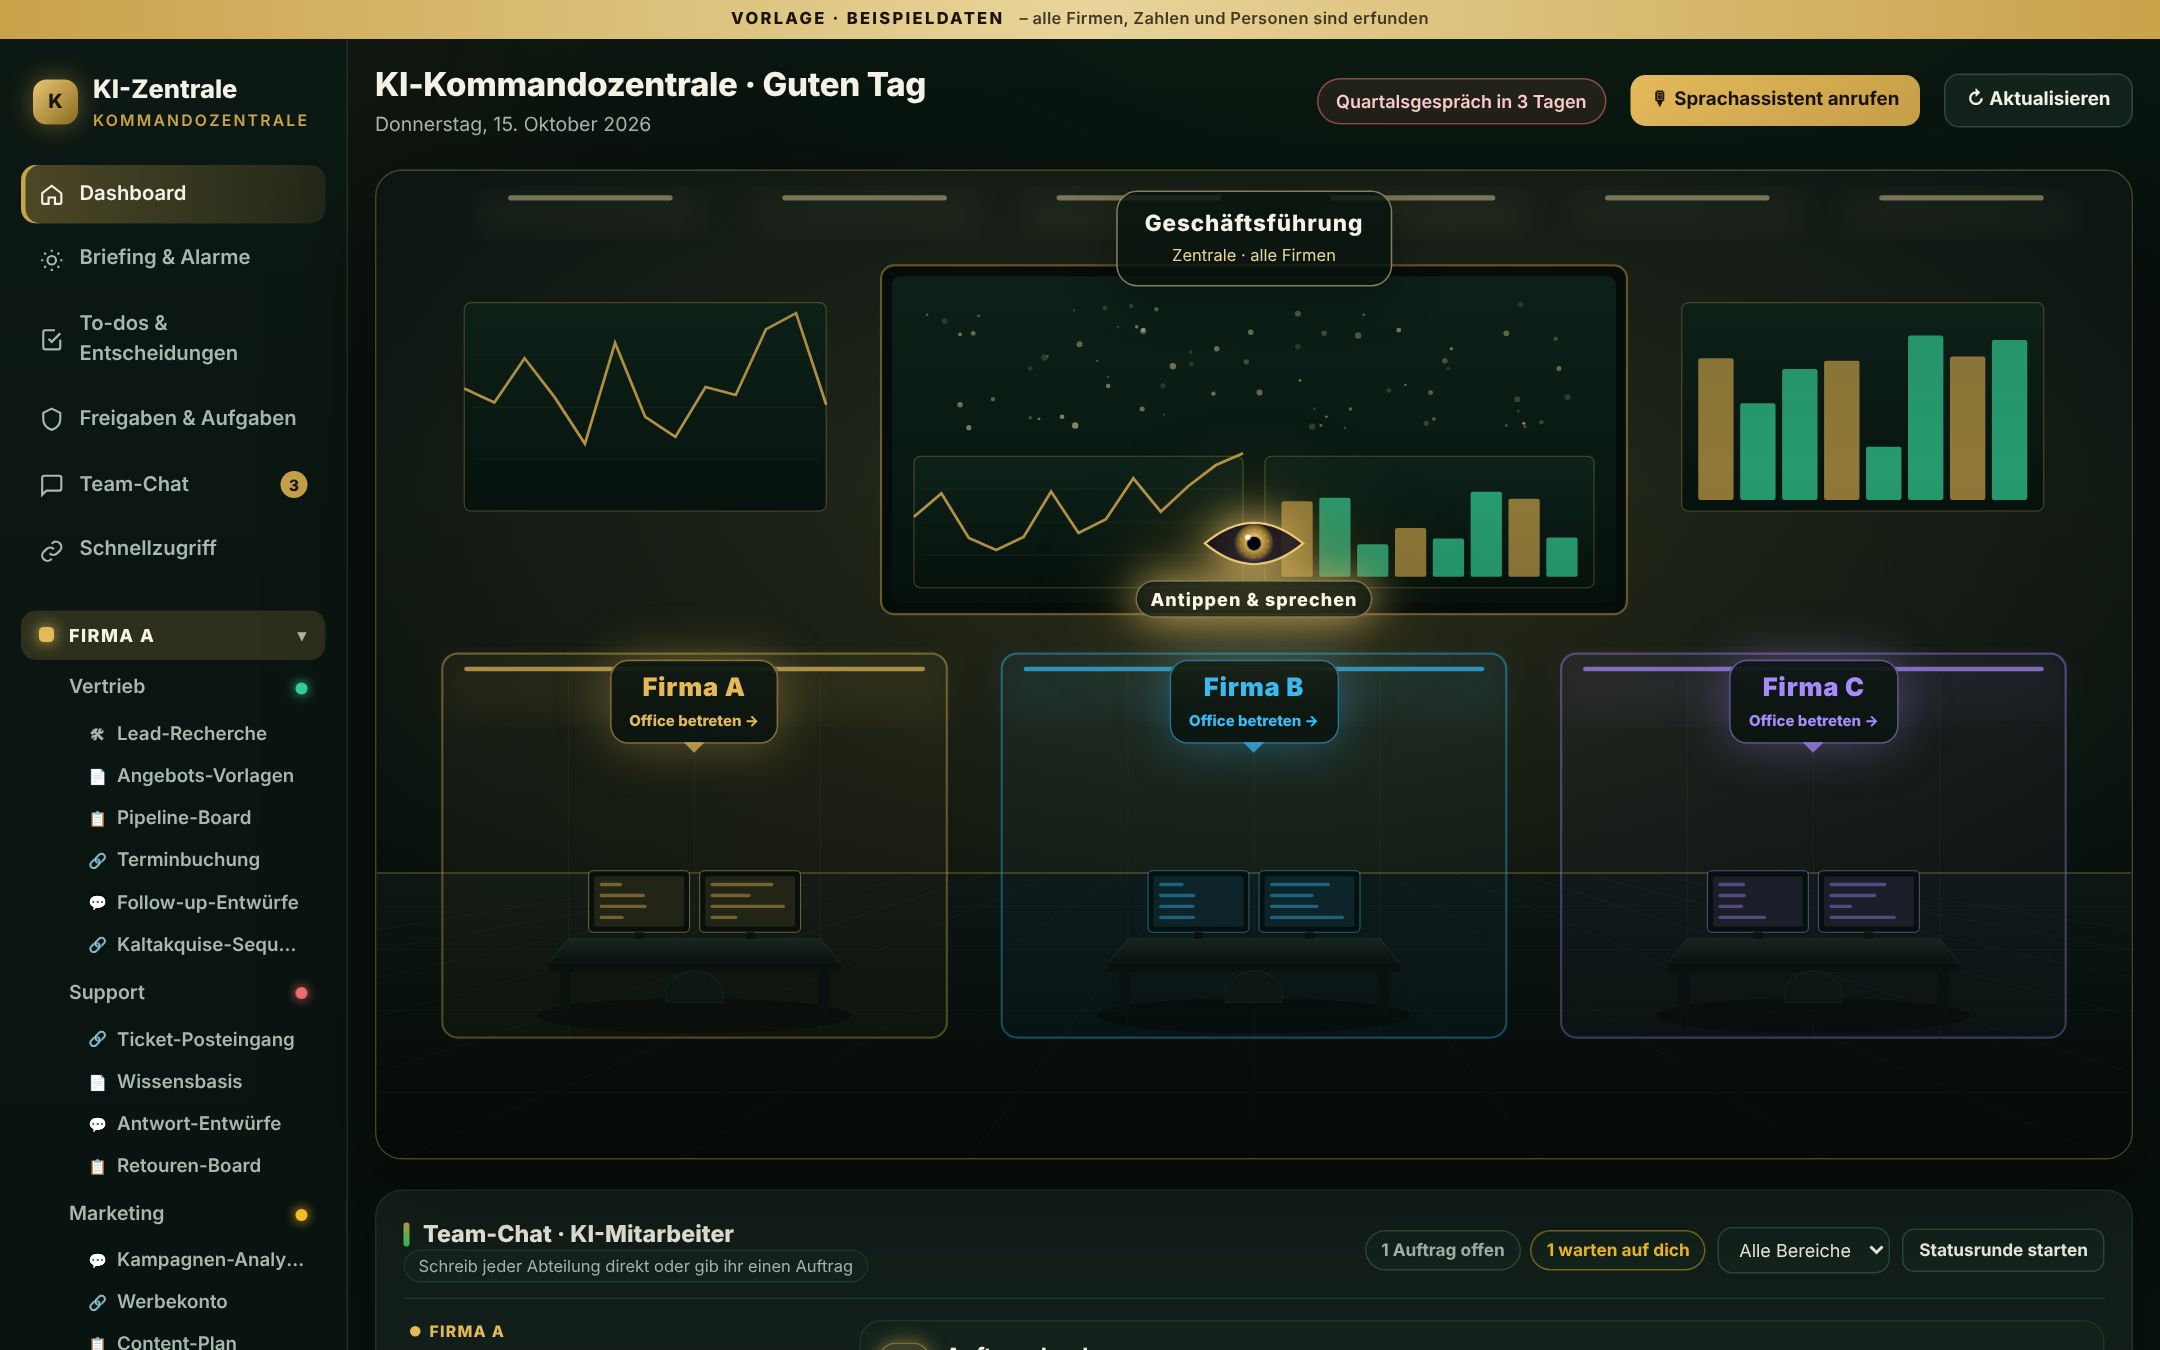This screenshot has height=1350, width=2160.
Task: Click the Briefing & Alarme sun icon
Action: click(x=51, y=259)
